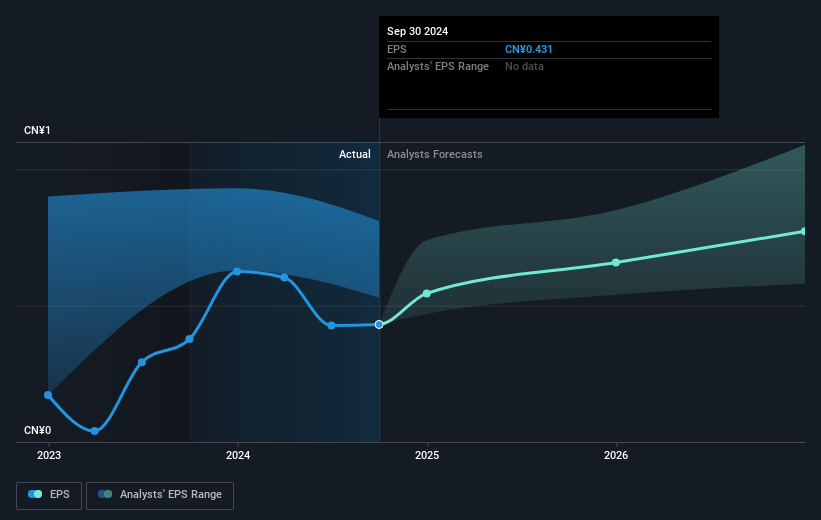Click the CN¥0 y-axis label
This screenshot has width=821, height=520.
38,430
